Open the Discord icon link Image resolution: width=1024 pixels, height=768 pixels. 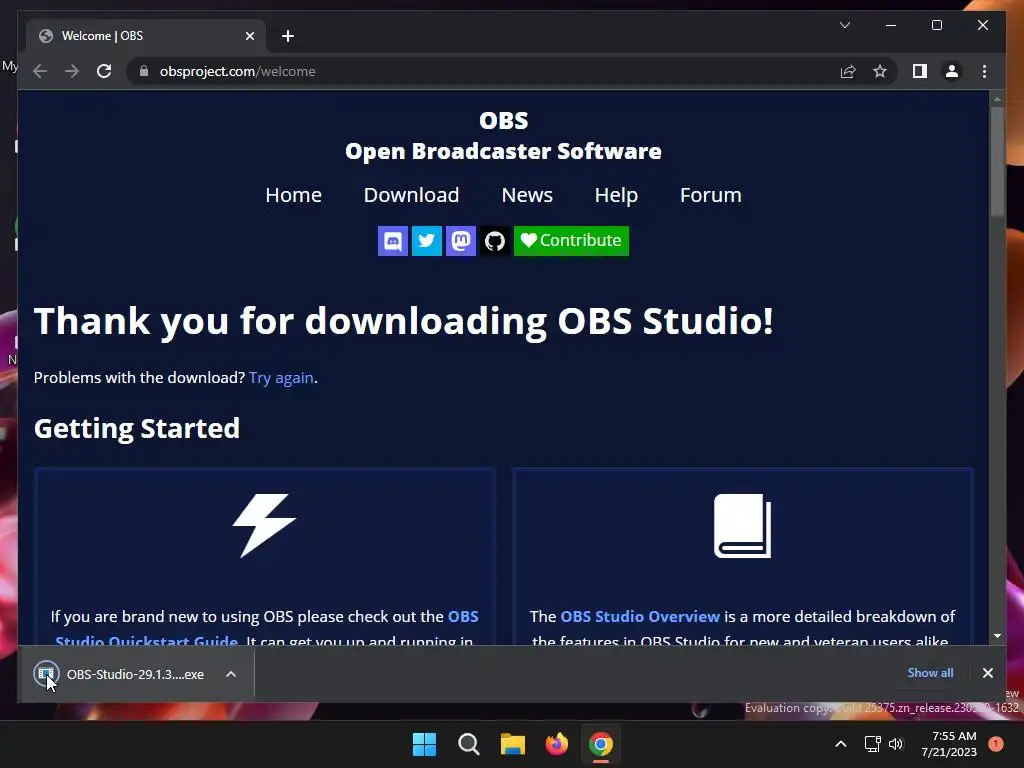tap(392, 241)
